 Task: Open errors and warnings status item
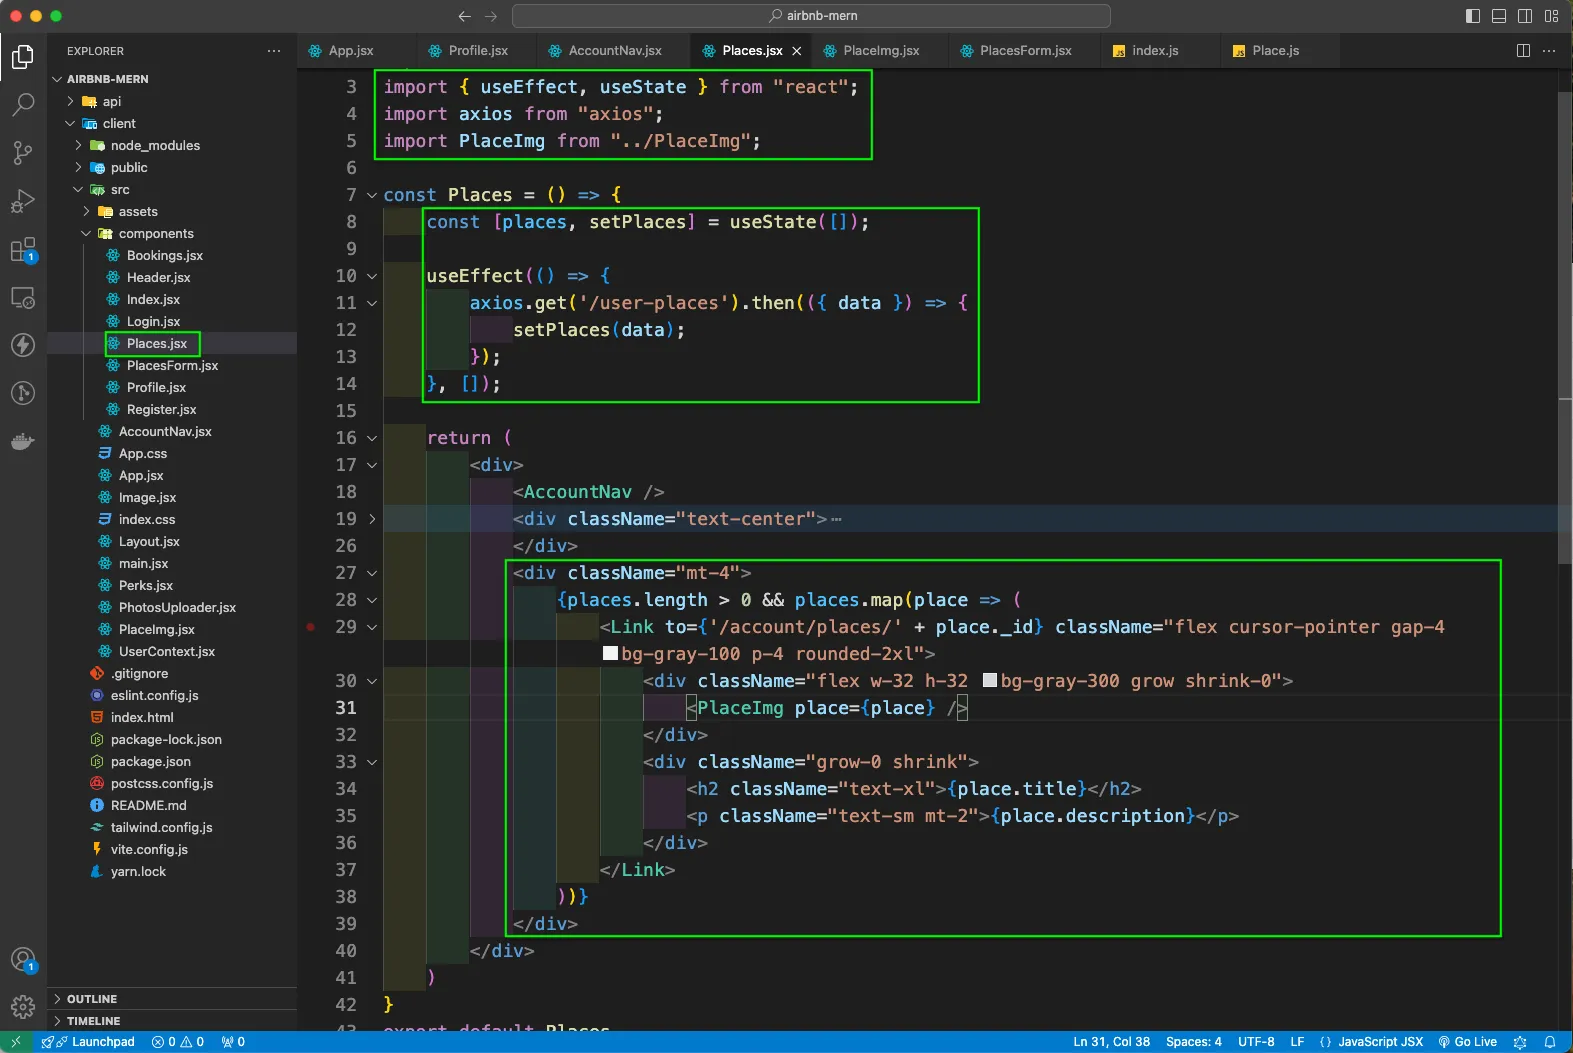[x=178, y=1042]
